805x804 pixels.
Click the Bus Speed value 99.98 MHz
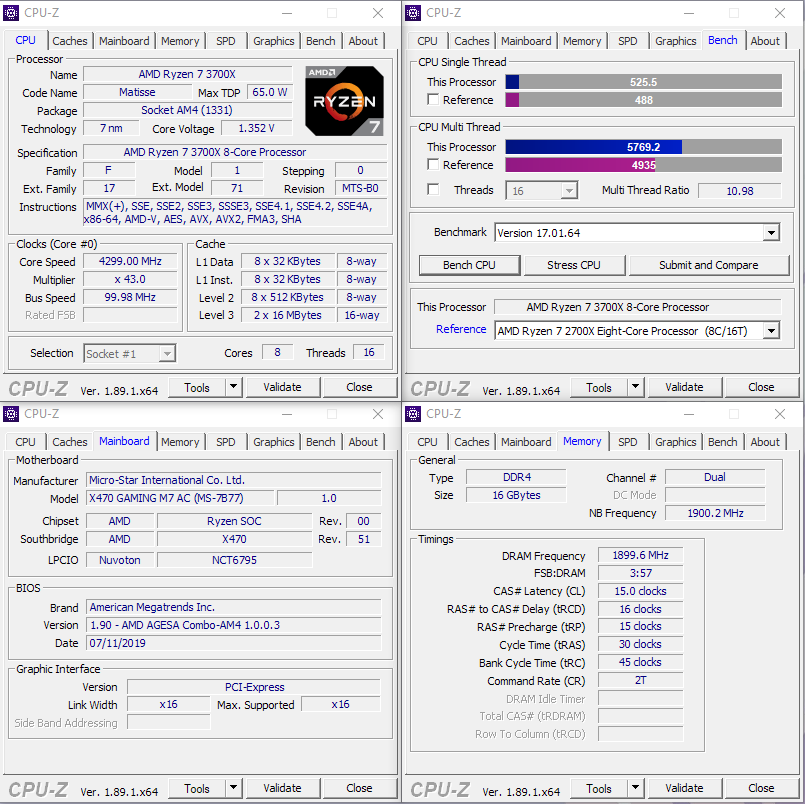(x=130, y=297)
